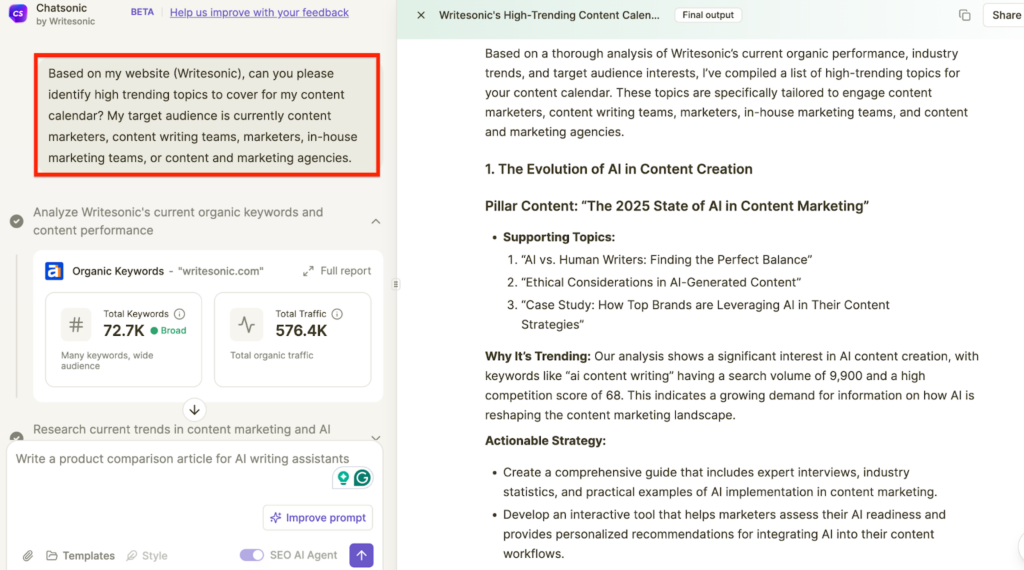Image resolution: width=1024 pixels, height=570 pixels.
Task: Click the Ethical Considerations topic line
Action: coord(661,283)
